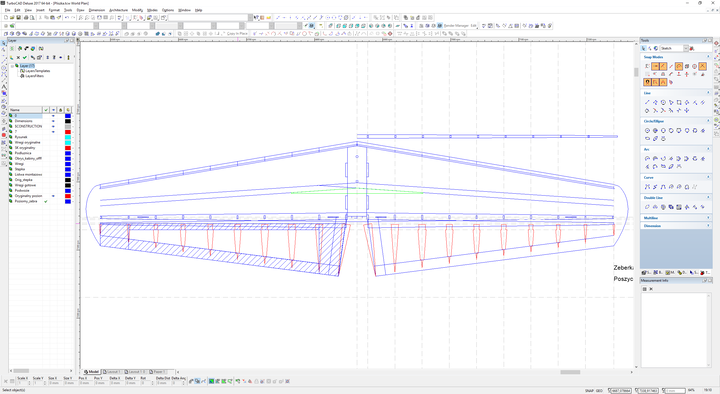Delete layer using the X icon

tap(18, 57)
